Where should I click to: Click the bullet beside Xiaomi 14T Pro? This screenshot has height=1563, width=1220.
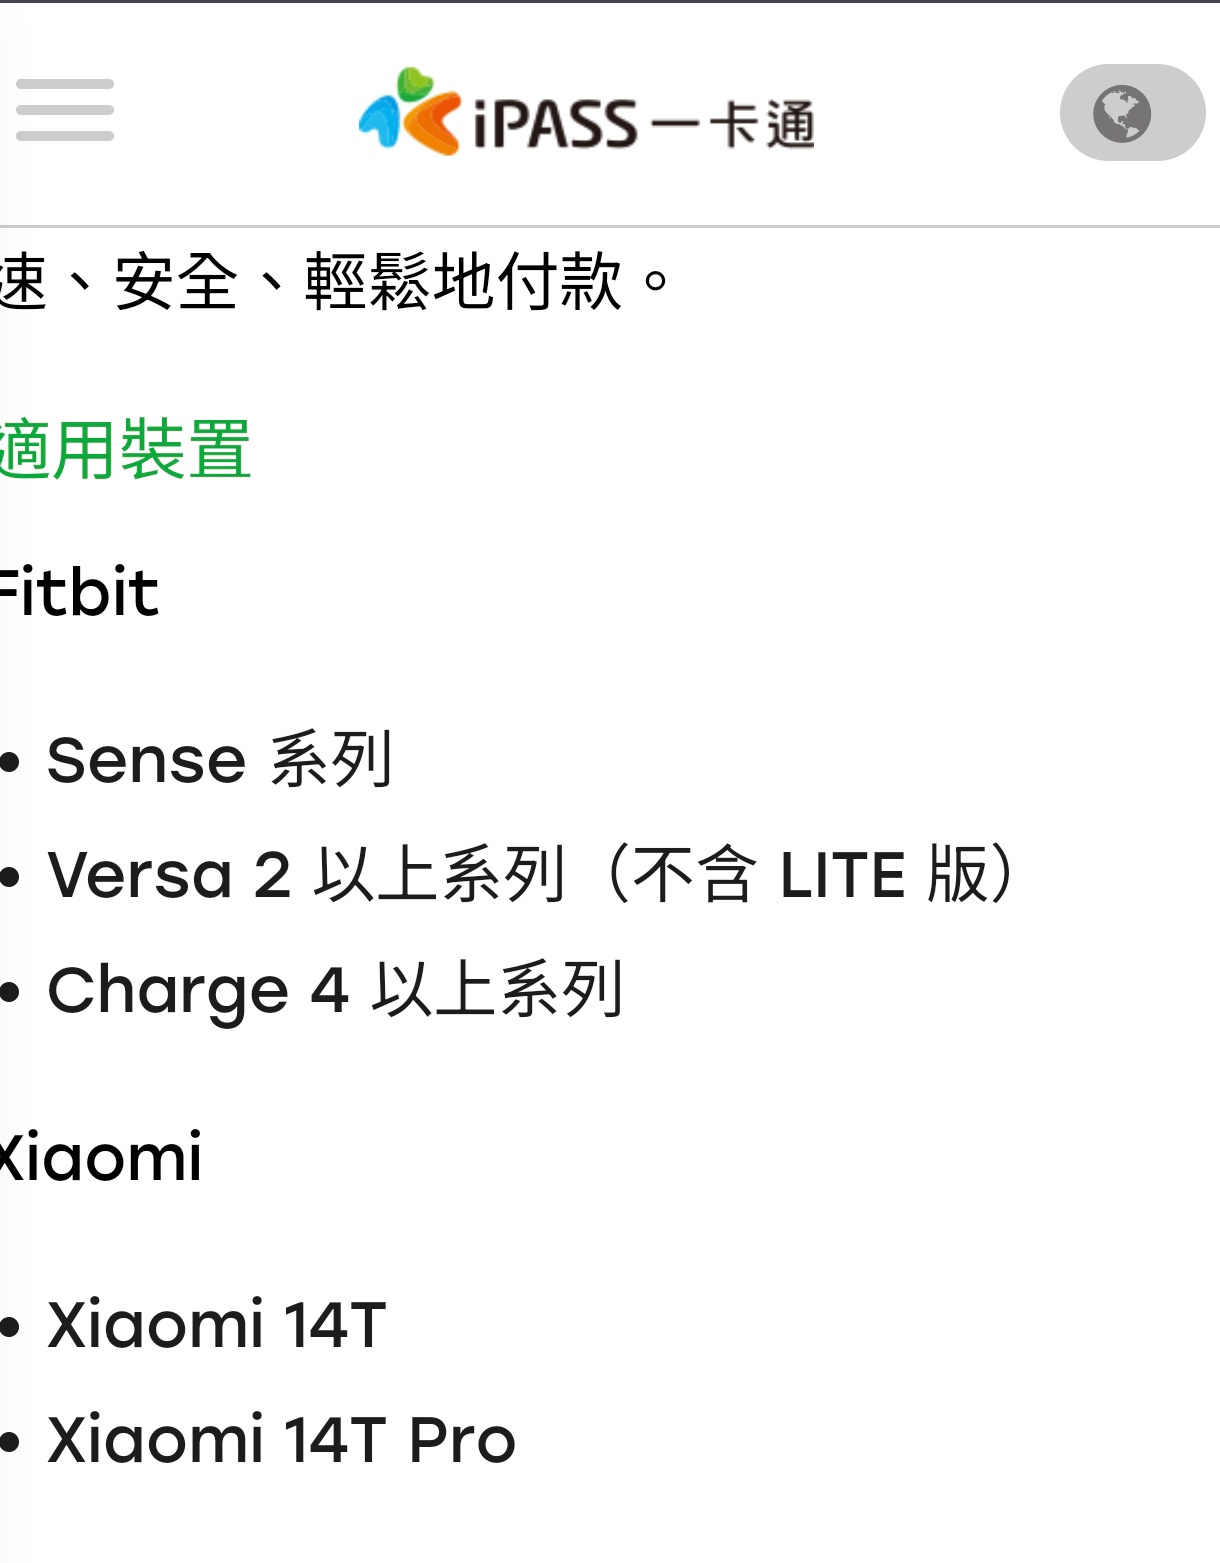click(10, 1443)
